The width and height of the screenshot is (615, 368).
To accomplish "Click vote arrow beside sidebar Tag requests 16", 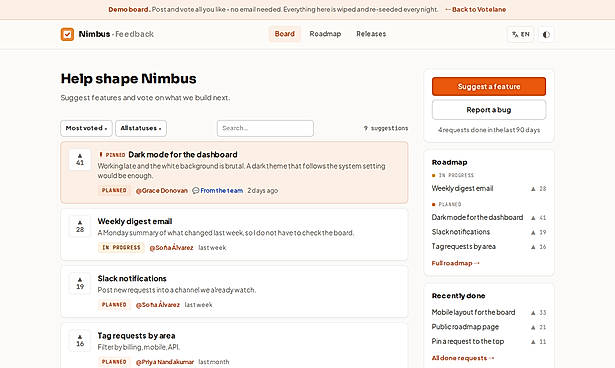I will (533, 247).
